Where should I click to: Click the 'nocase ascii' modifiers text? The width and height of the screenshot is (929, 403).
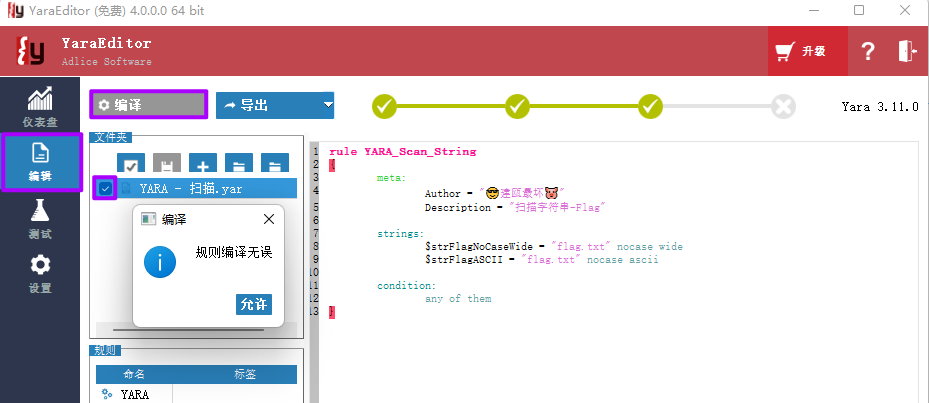(623, 260)
